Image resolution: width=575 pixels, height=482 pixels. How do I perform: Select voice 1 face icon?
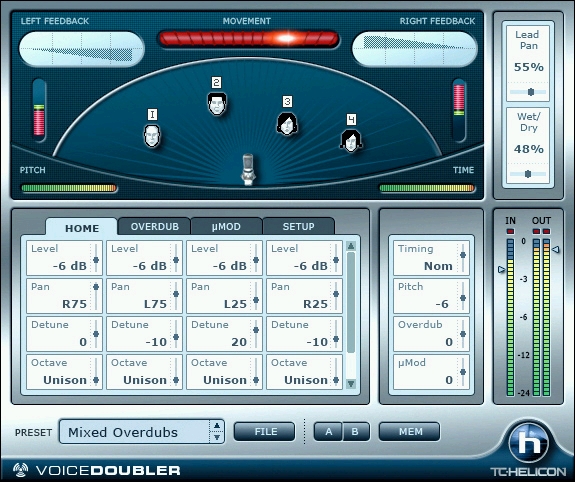click(152, 136)
